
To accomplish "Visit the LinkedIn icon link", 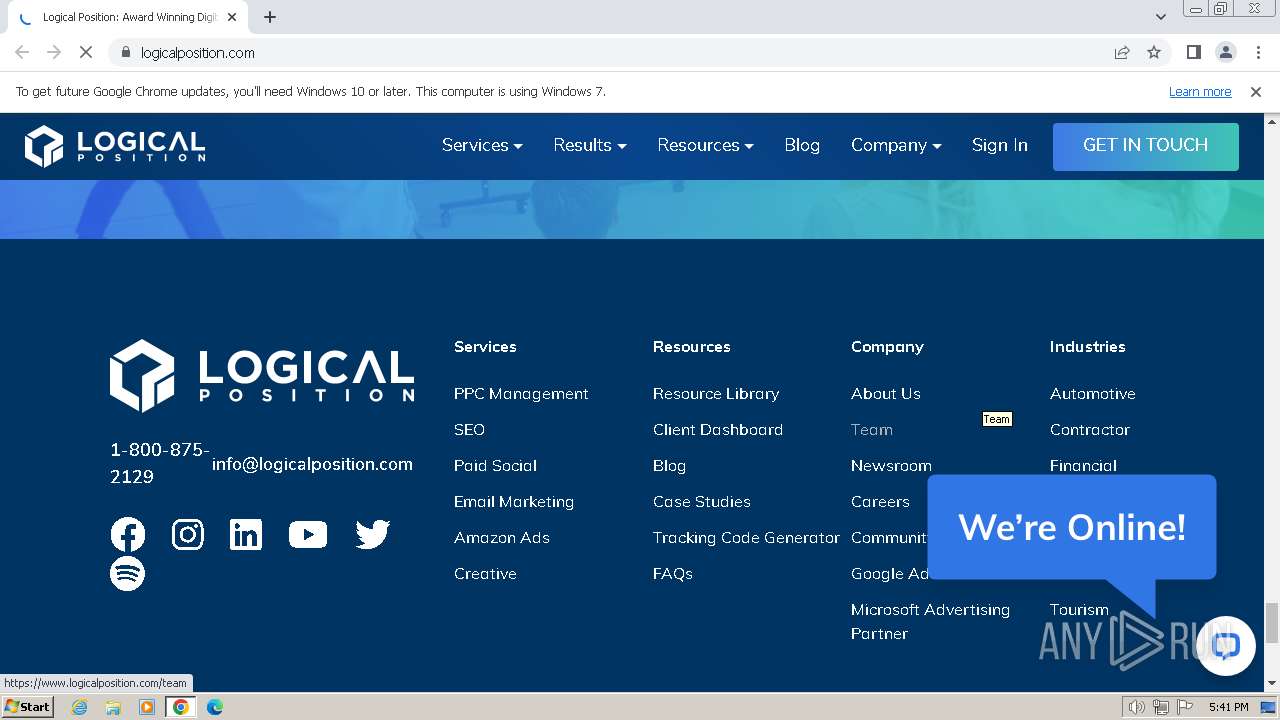I will coord(246,535).
